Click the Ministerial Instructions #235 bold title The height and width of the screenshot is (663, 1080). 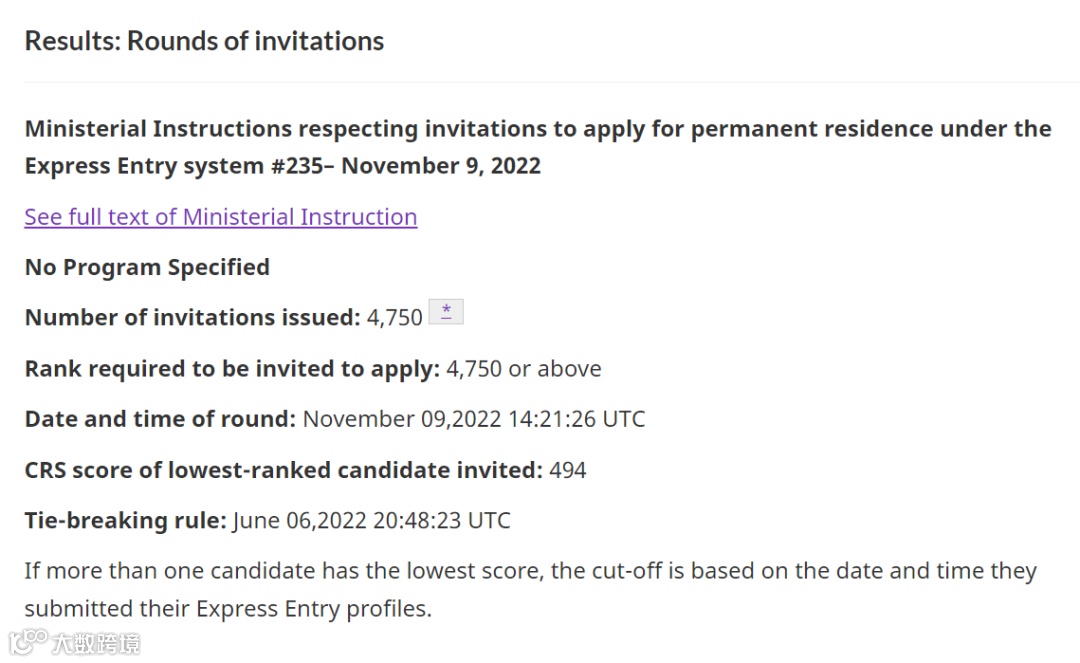pos(537,129)
